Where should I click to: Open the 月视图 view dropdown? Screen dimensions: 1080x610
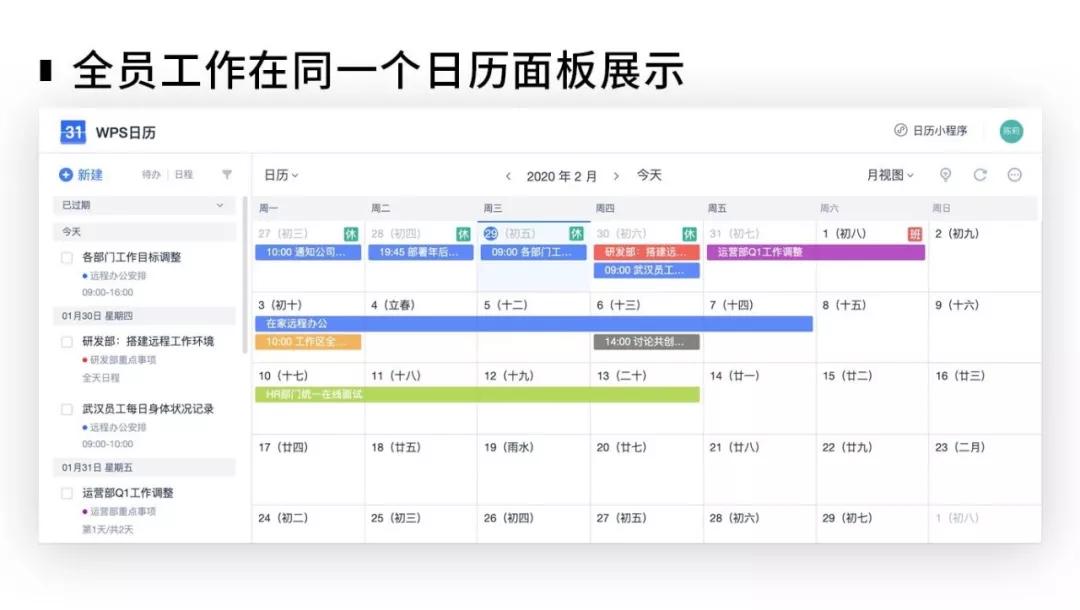[x=890, y=174]
